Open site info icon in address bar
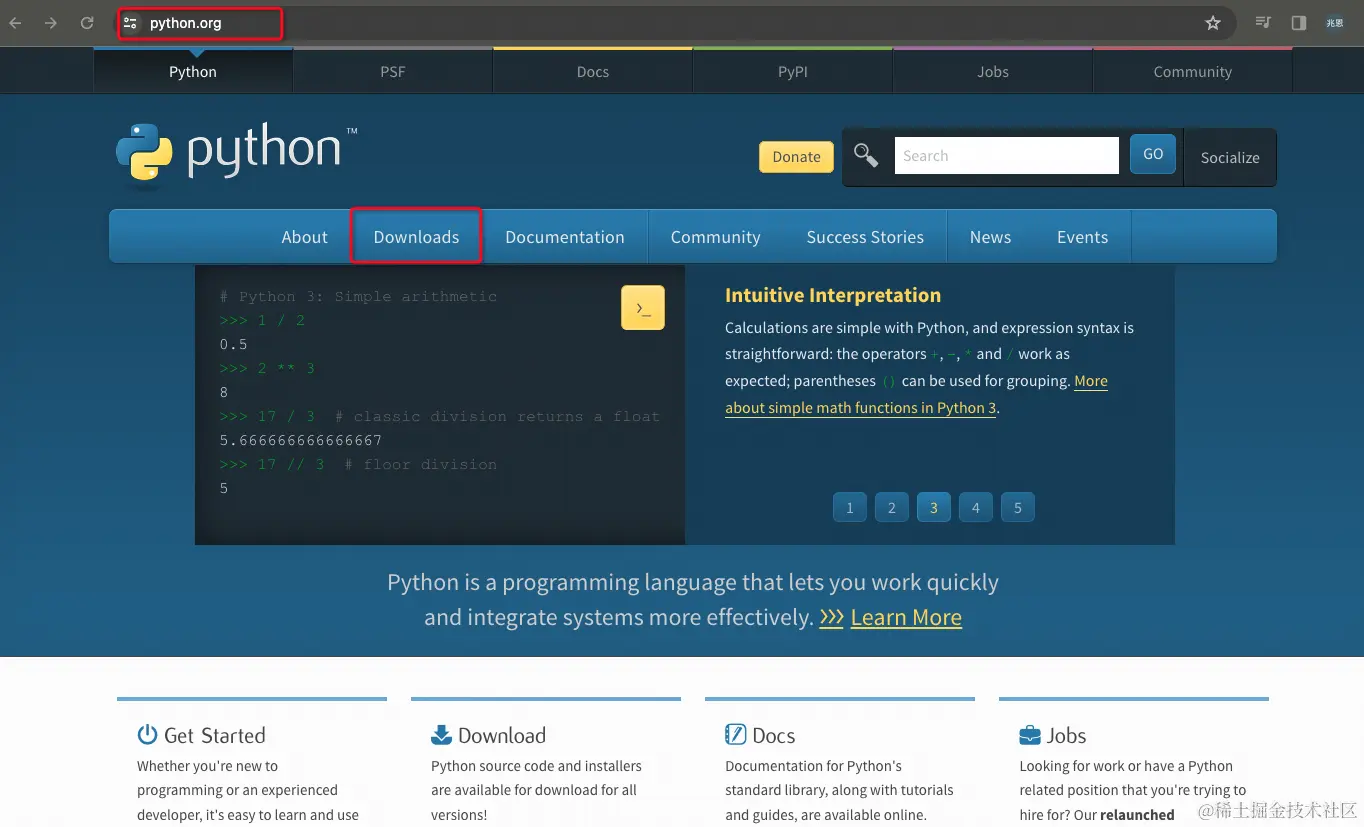 pos(130,23)
